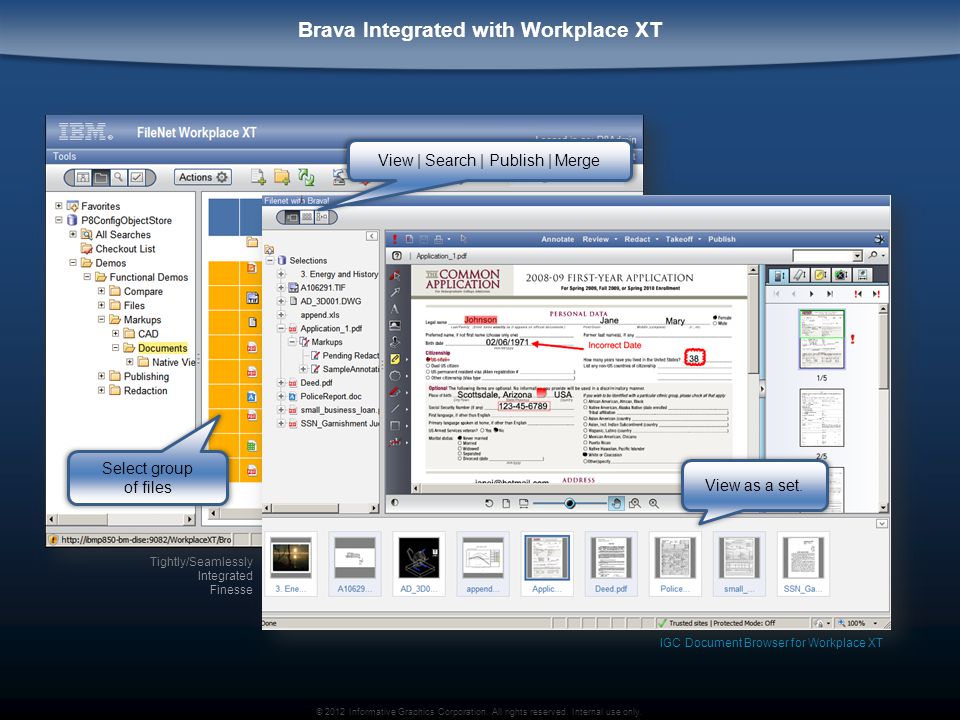This screenshot has width=960, height=720.
Task: Select the page 1/5 thumbnail
Action: [822, 339]
